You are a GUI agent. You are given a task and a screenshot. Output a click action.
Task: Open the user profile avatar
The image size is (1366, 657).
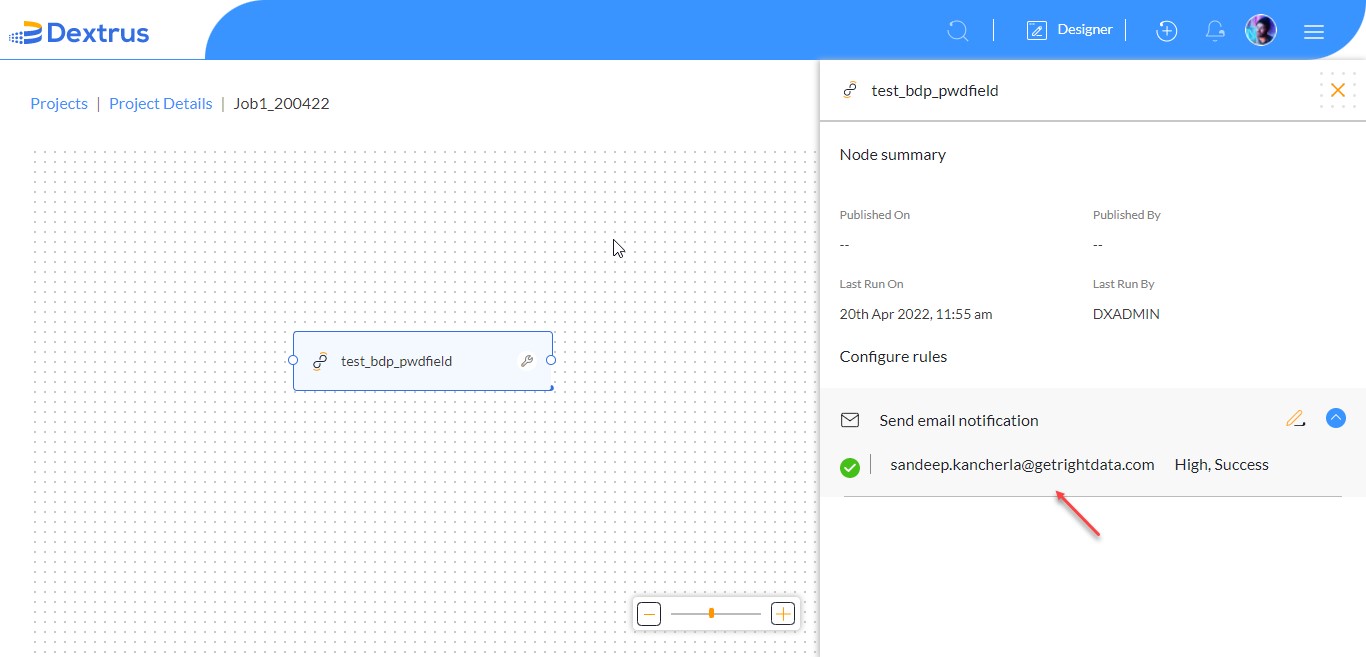[1261, 30]
